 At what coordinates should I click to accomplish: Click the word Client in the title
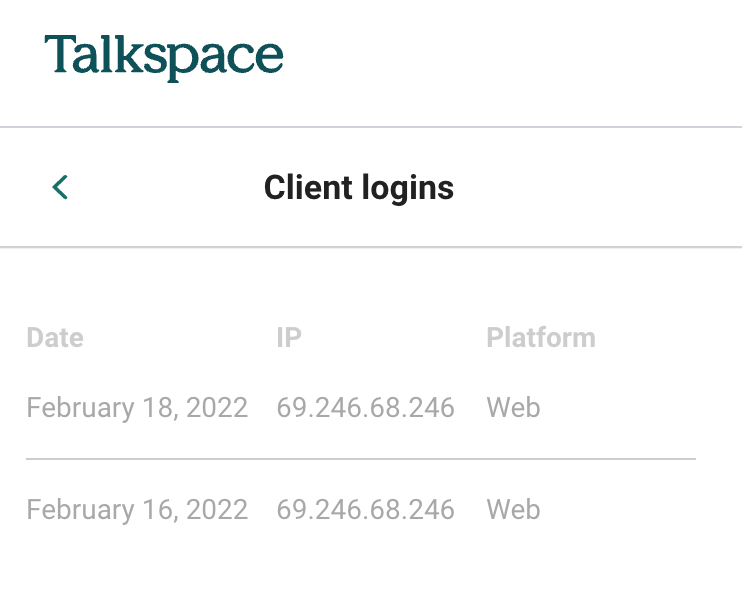tap(308, 187)
